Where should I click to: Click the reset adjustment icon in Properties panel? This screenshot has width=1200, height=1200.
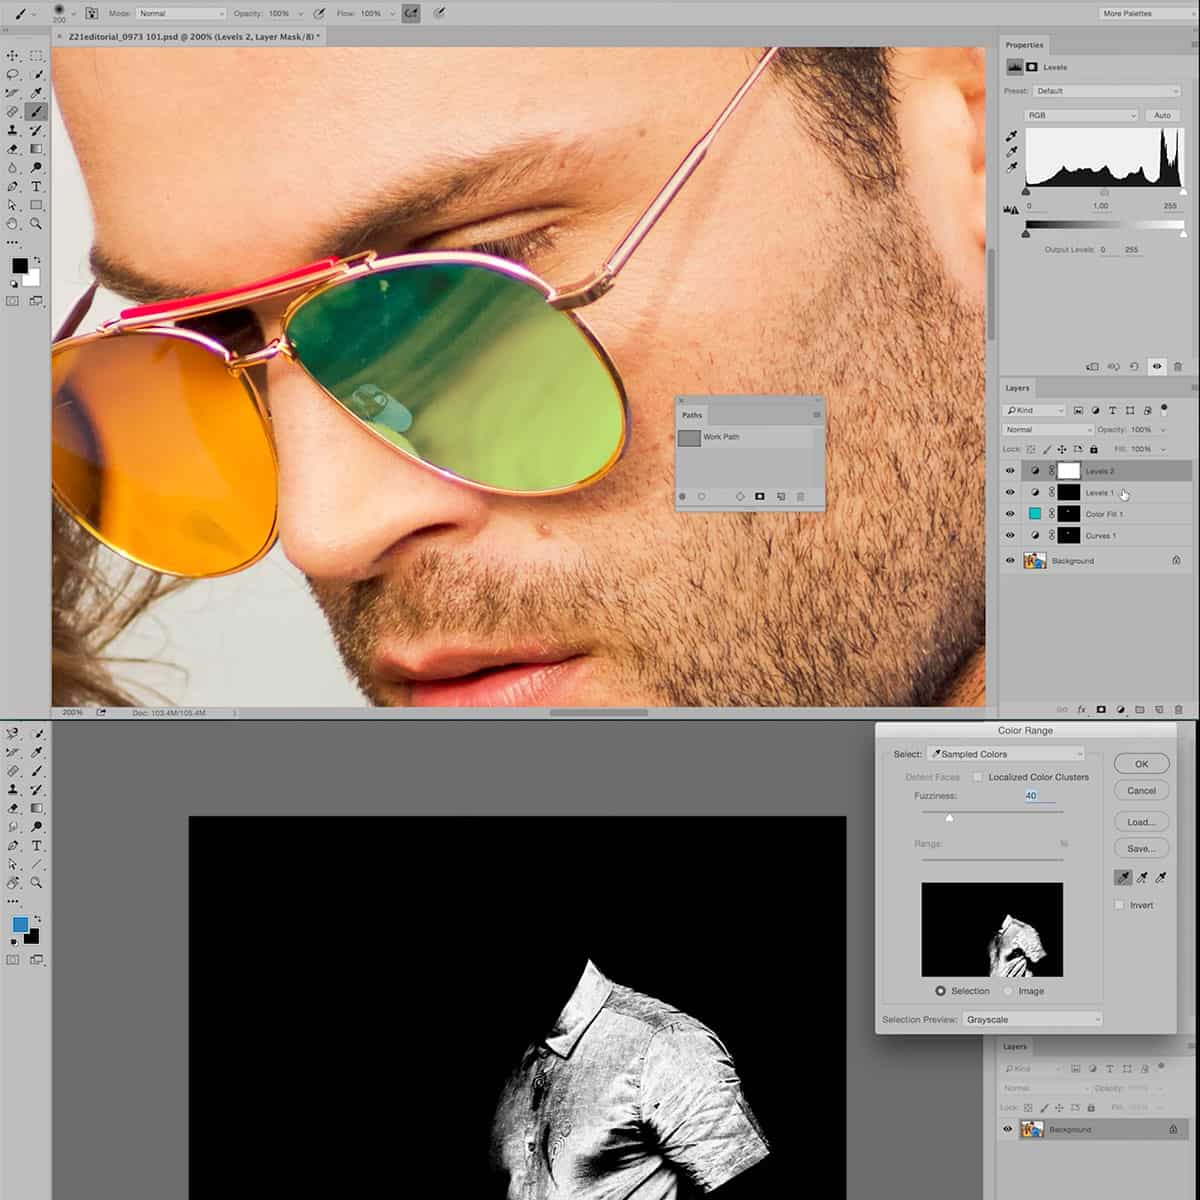[x=1134, y=367]
